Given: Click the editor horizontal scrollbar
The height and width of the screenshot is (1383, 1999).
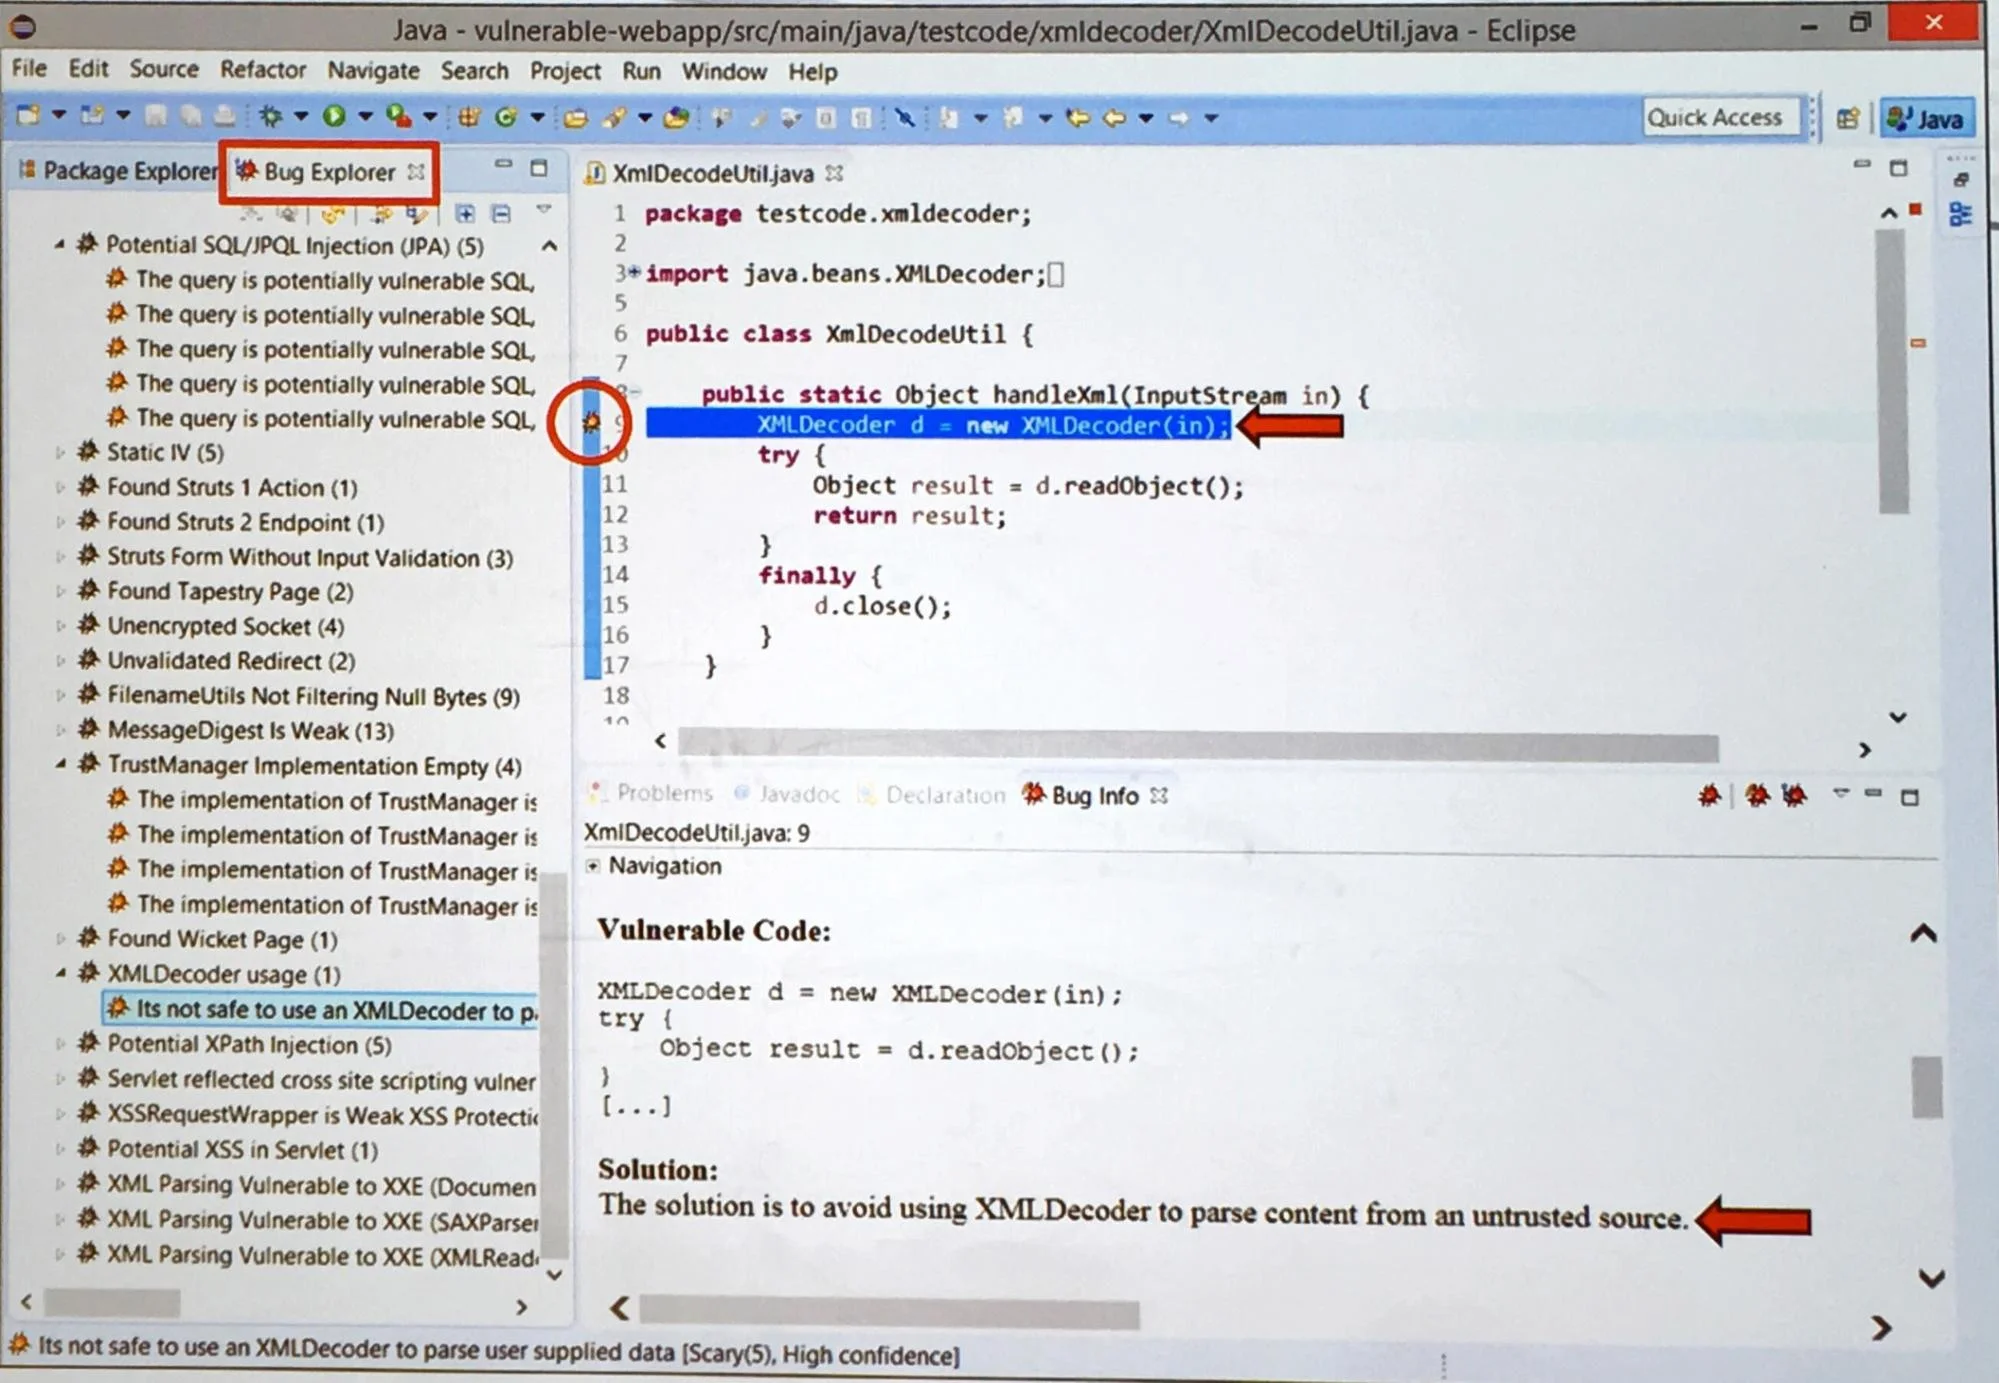Looking at the screenshot, I should pyautogui.click(x=1197, y=745).
